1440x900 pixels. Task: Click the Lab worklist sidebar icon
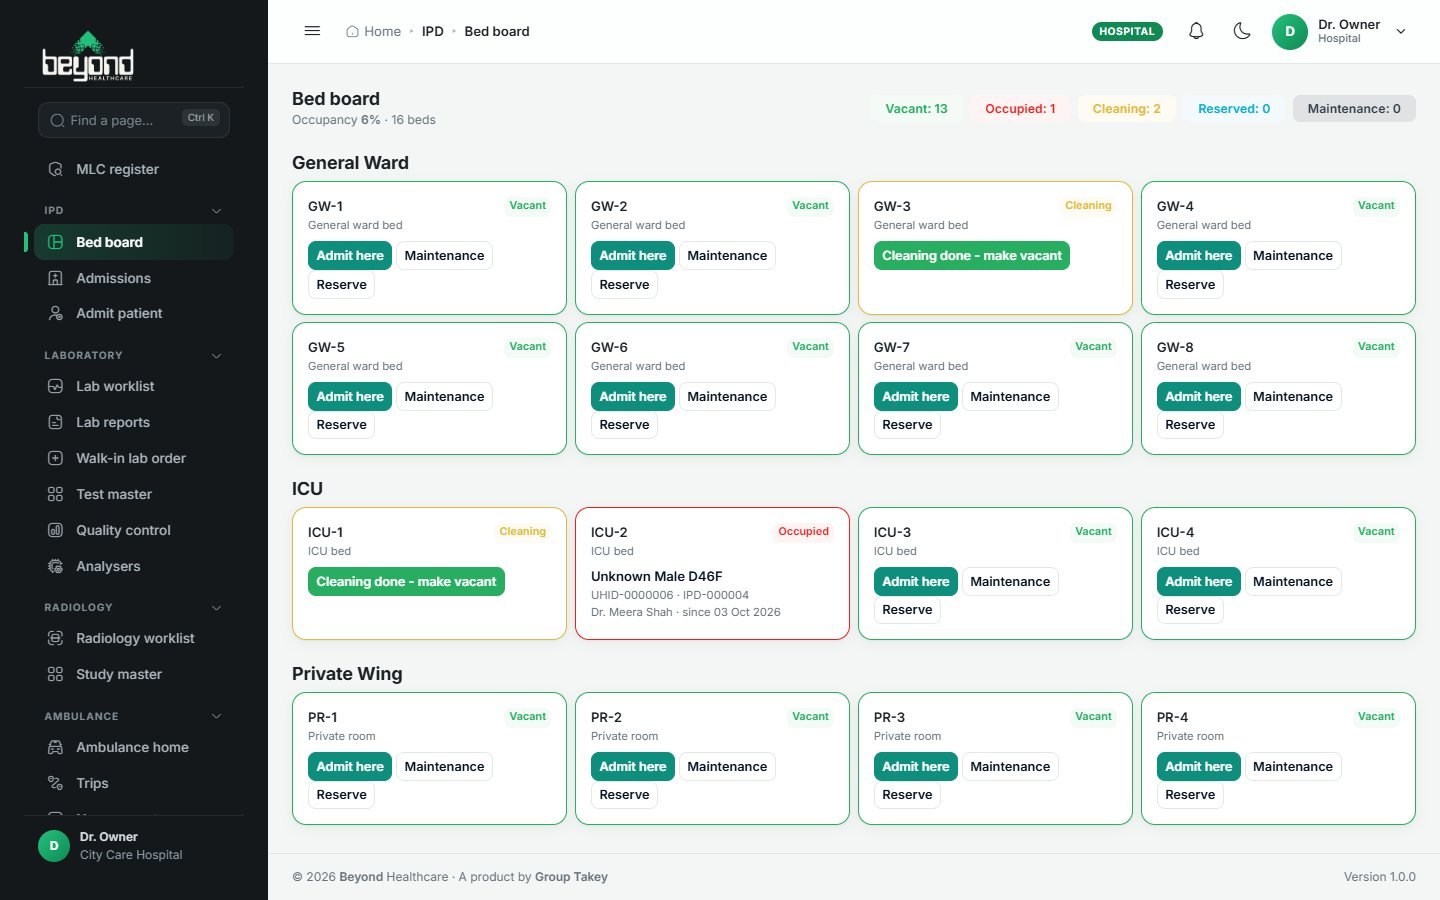click(x=56, y=386)
